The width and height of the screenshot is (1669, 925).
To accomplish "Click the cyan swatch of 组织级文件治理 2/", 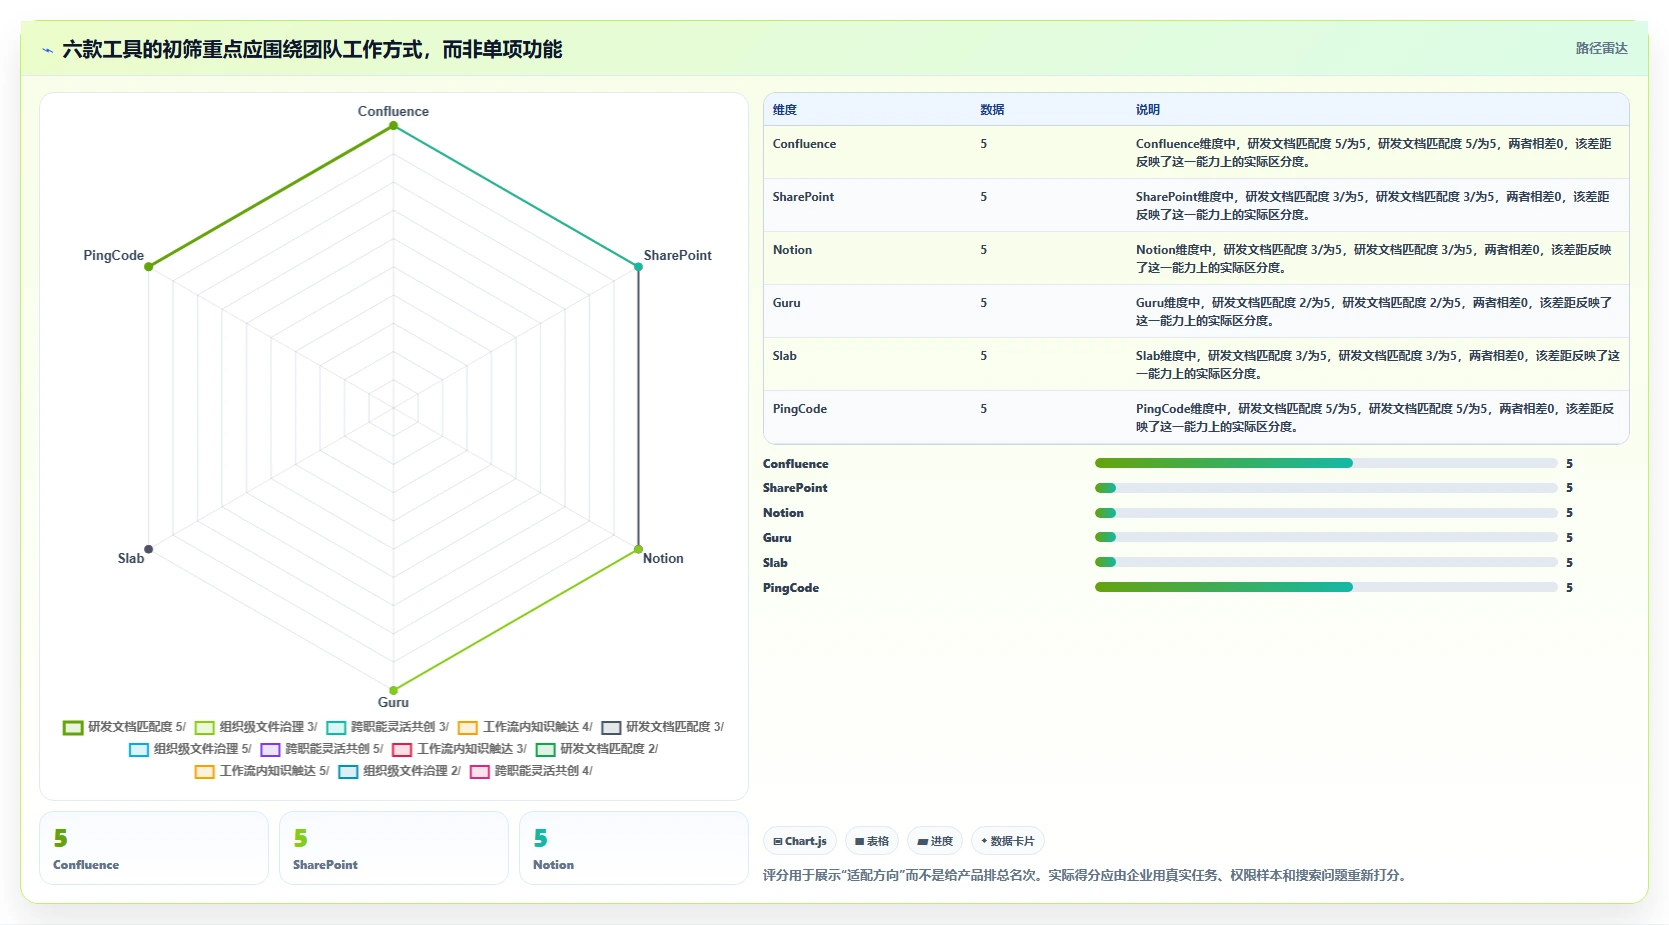I will click(348, 772).
